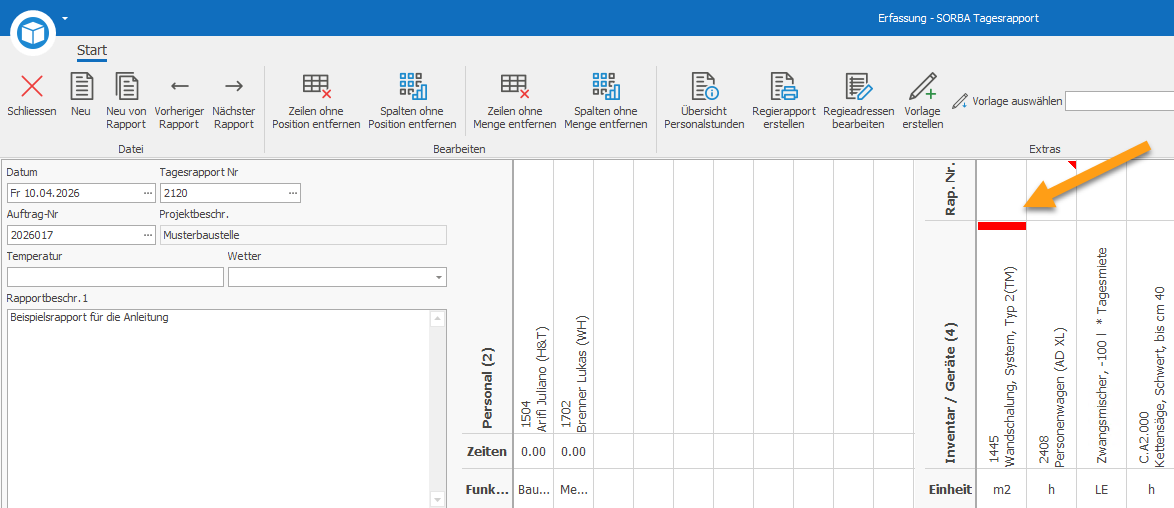Viewport: 1174px width, 508px height.
Task: Click the Projektbeschr. field Musterbaustelle
Action: [x=303, y=235]
